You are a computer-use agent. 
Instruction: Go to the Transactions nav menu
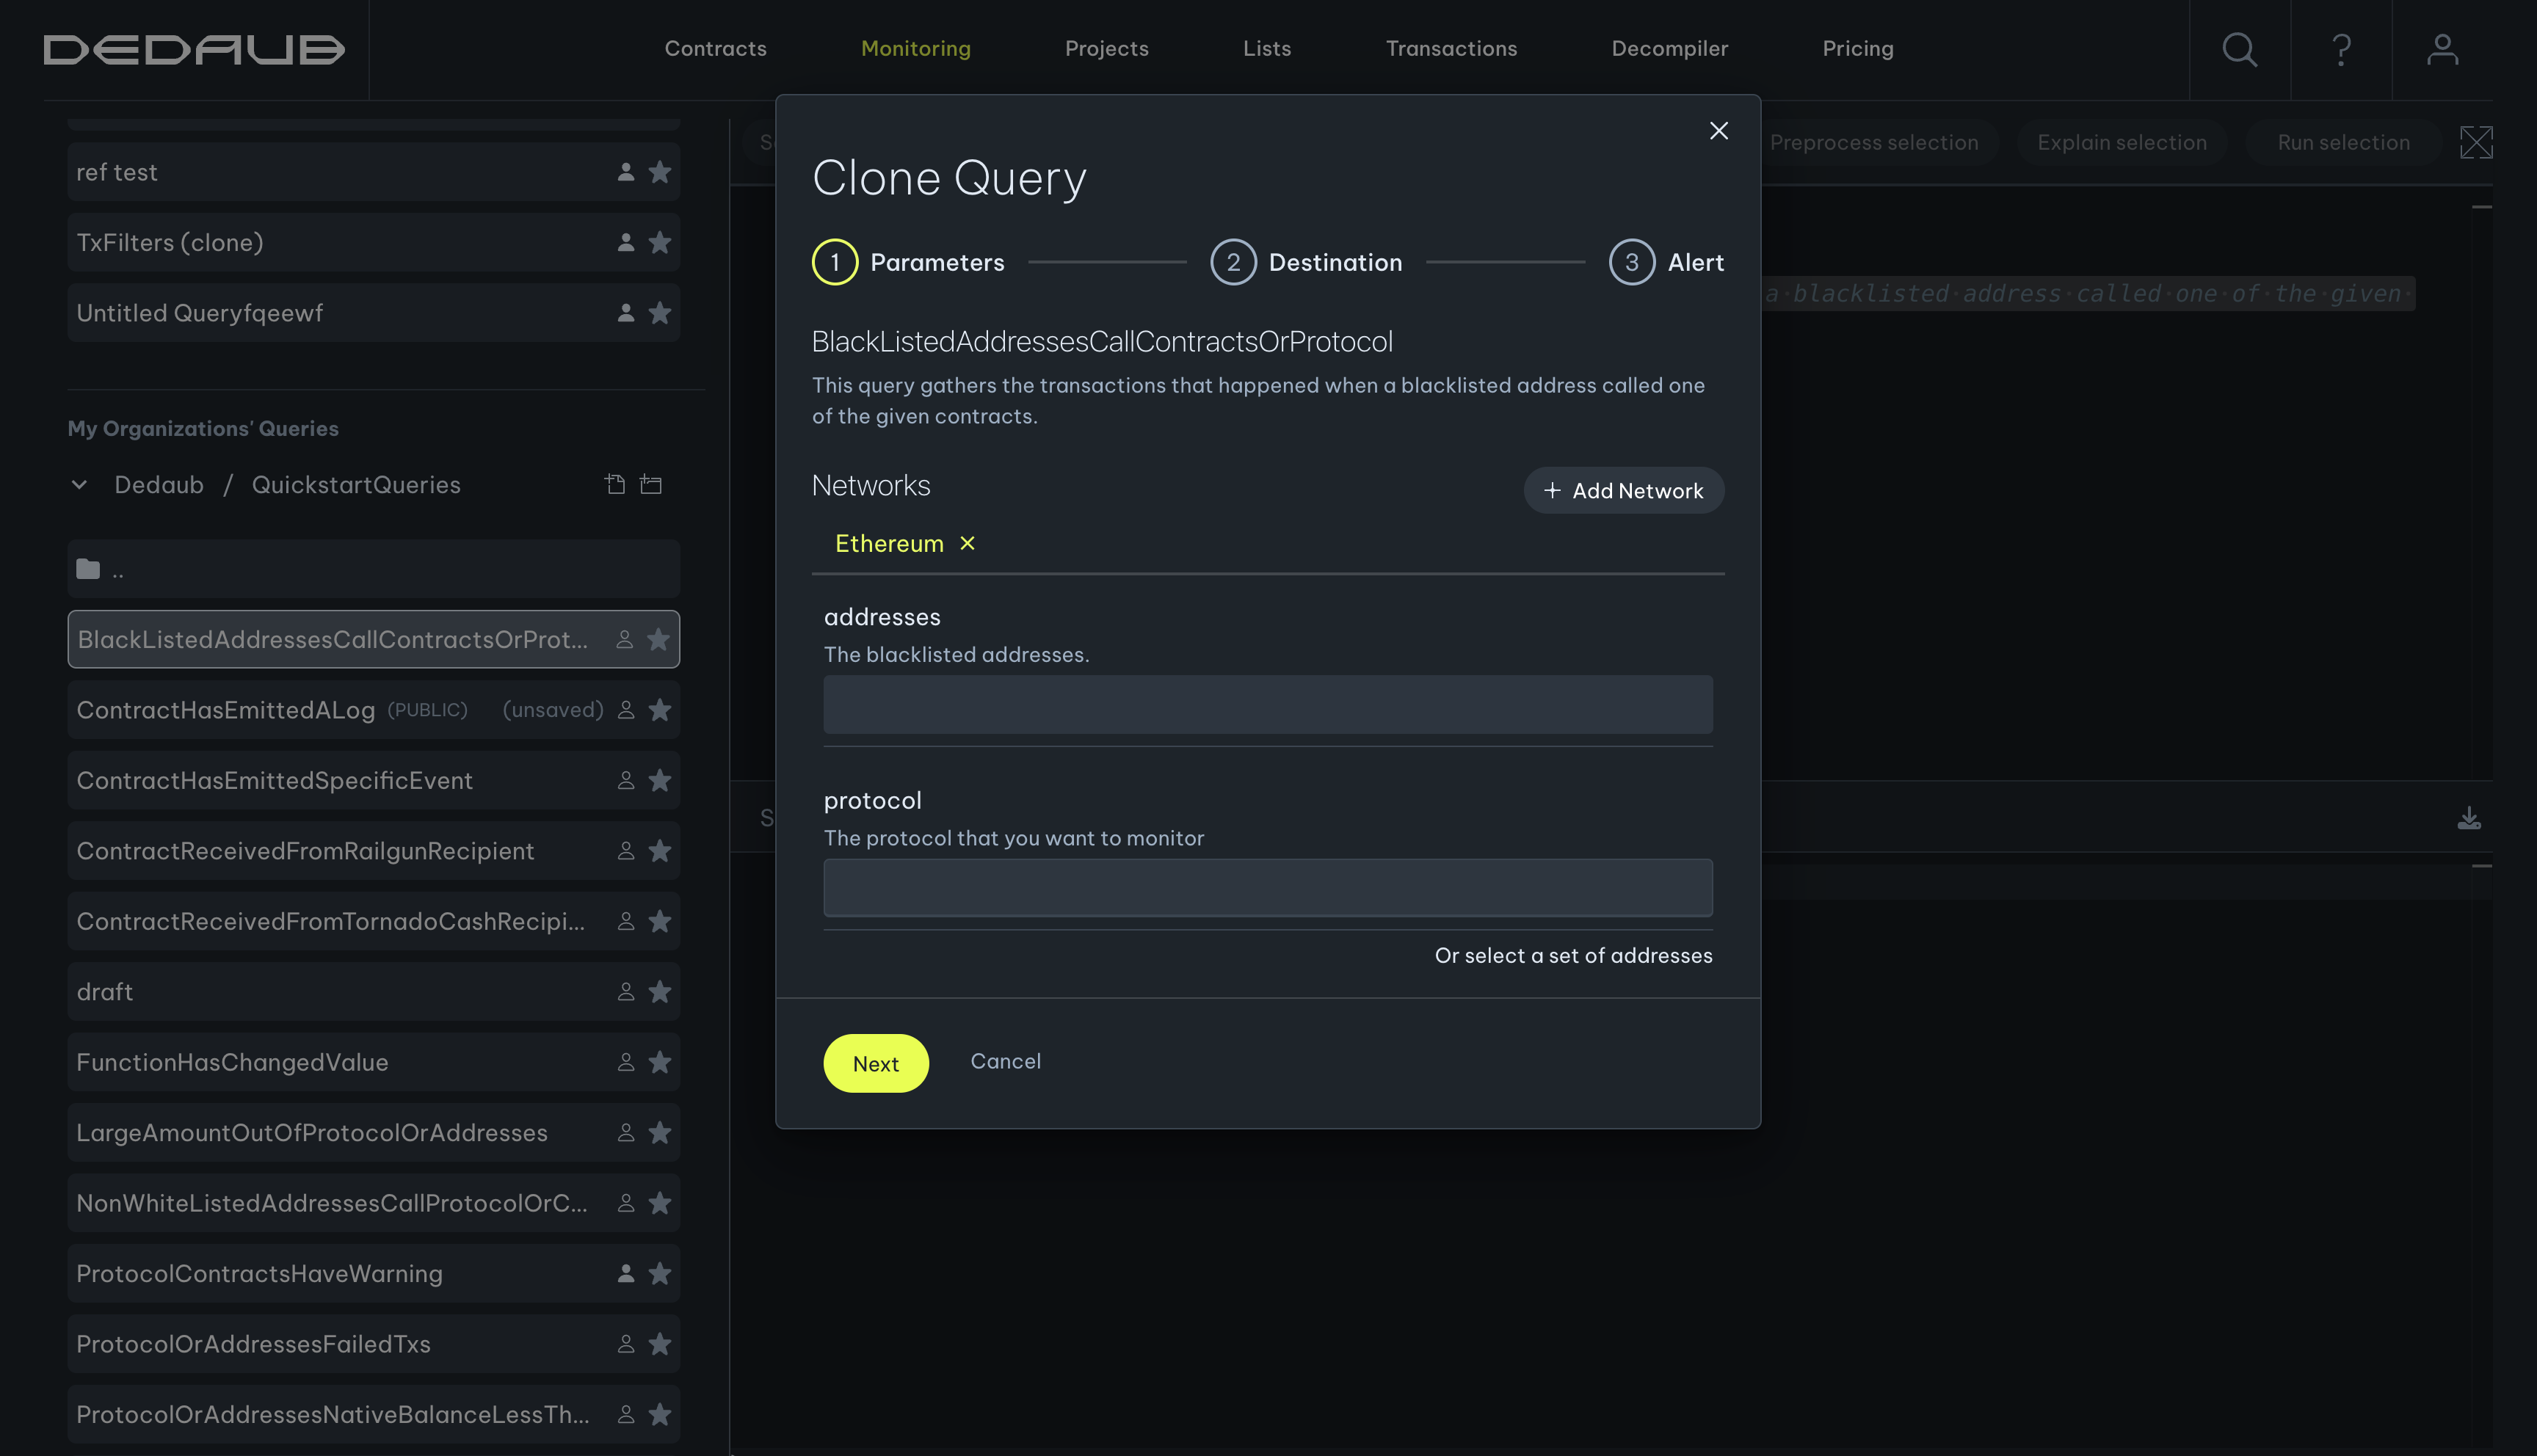coord(1450,48)
